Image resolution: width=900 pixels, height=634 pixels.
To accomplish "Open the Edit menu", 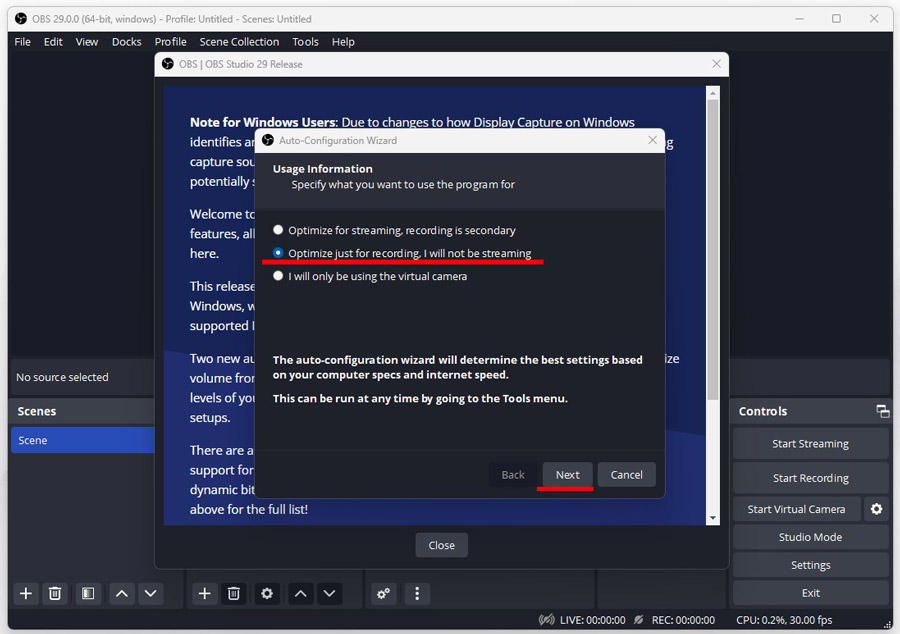I will tap(53, 42).
